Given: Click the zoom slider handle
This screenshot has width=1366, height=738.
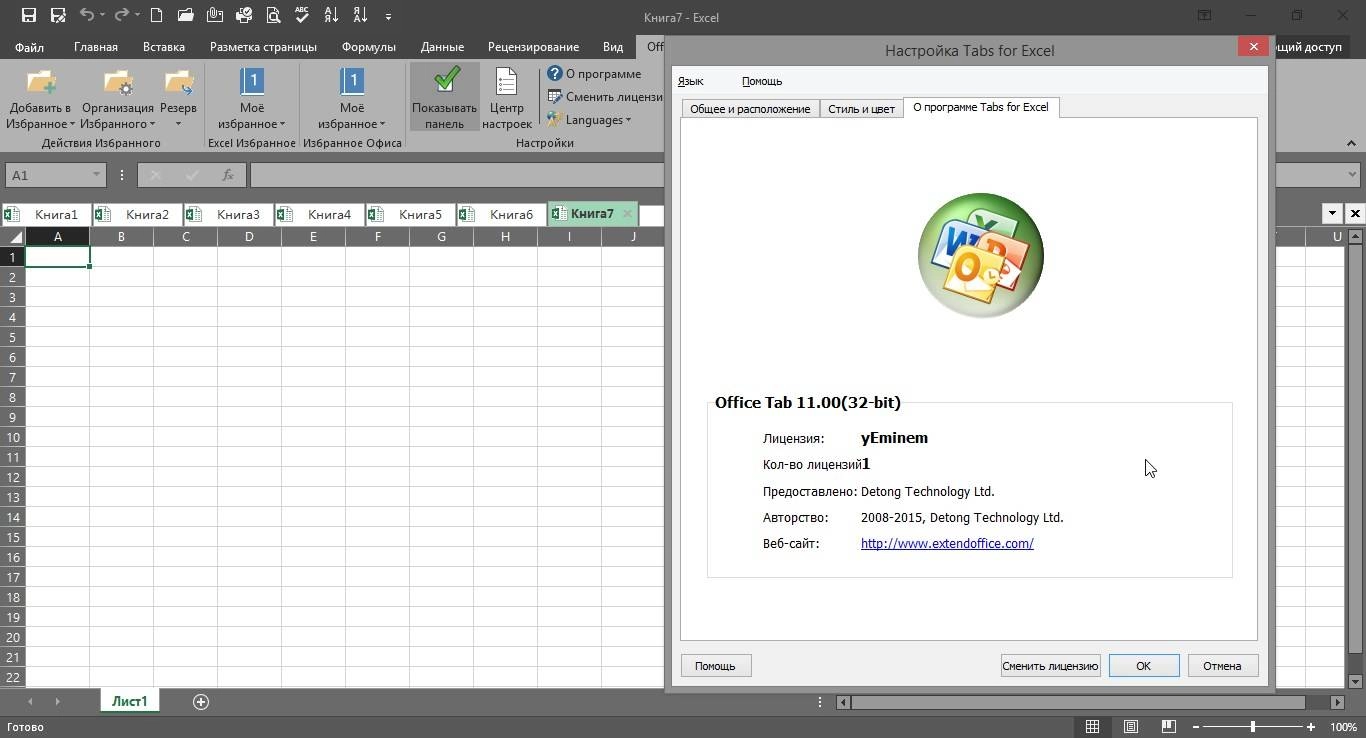Looking at the screenshot, I should click(x=1253, y=727).
